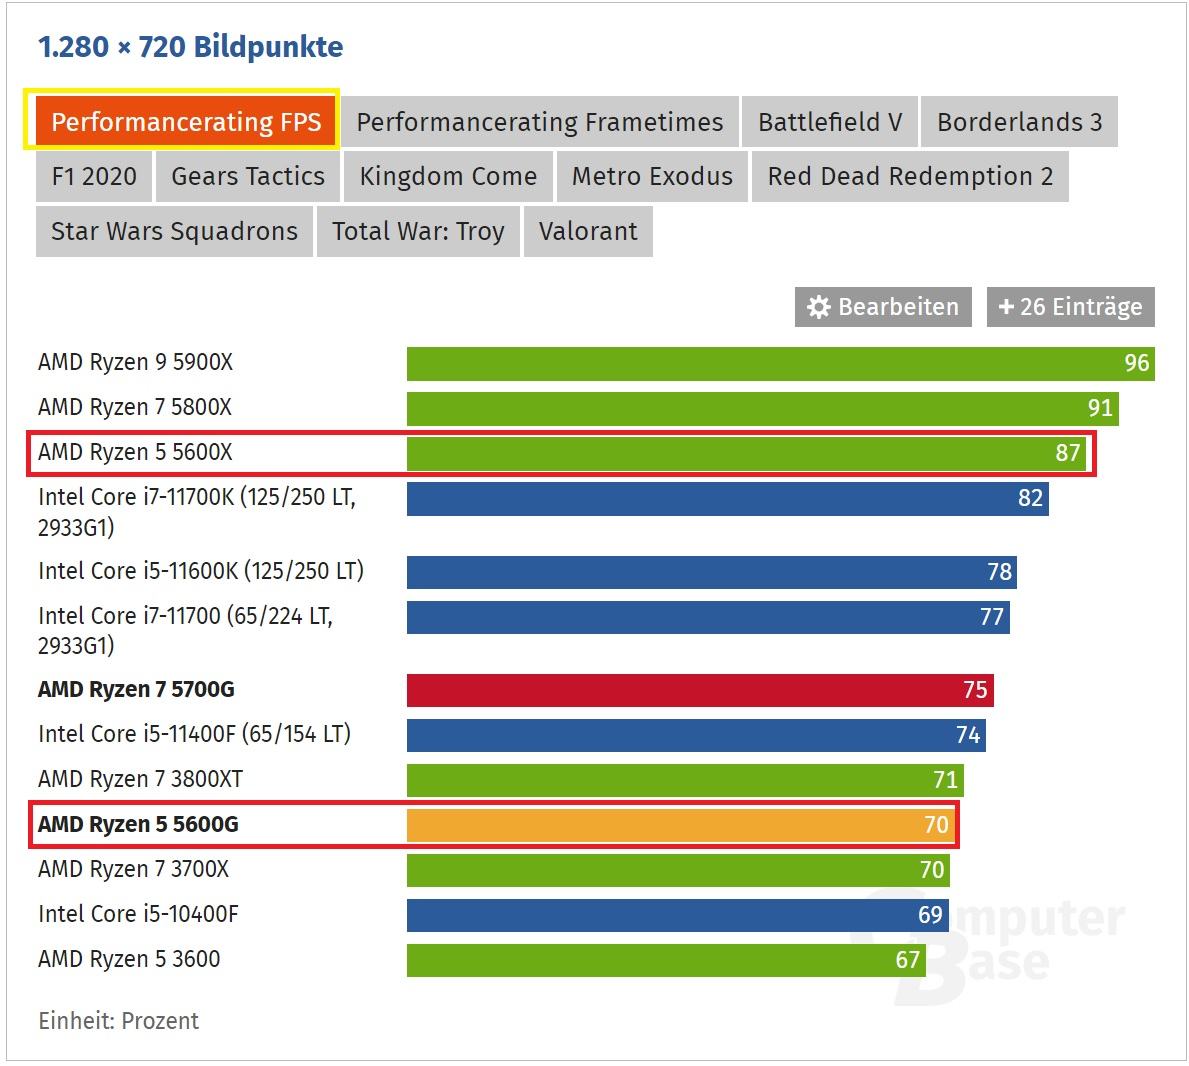1189x1066 pixels.
Task: Switch to the Valorant tab
Action: pyautogui.click(x=588, y=231)
